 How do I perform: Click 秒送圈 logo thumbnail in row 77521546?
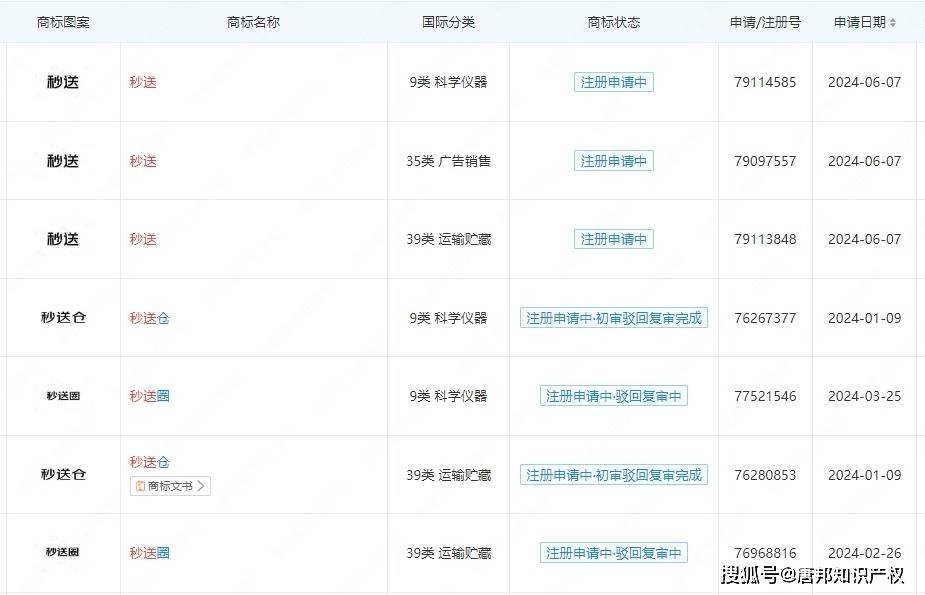tap(63, 396)
